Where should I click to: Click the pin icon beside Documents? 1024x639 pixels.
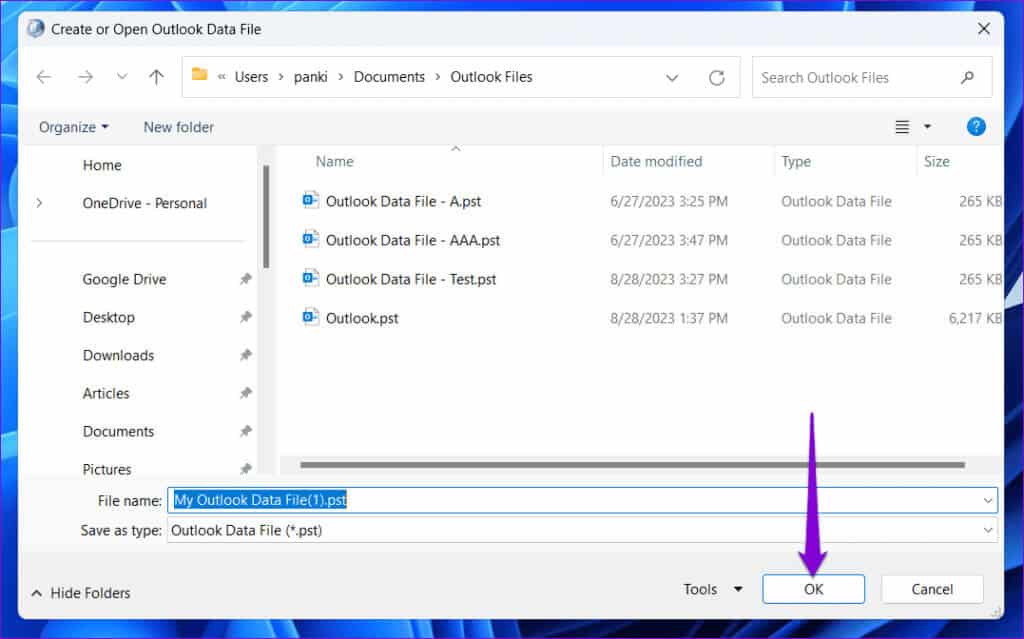coord(246,431)
